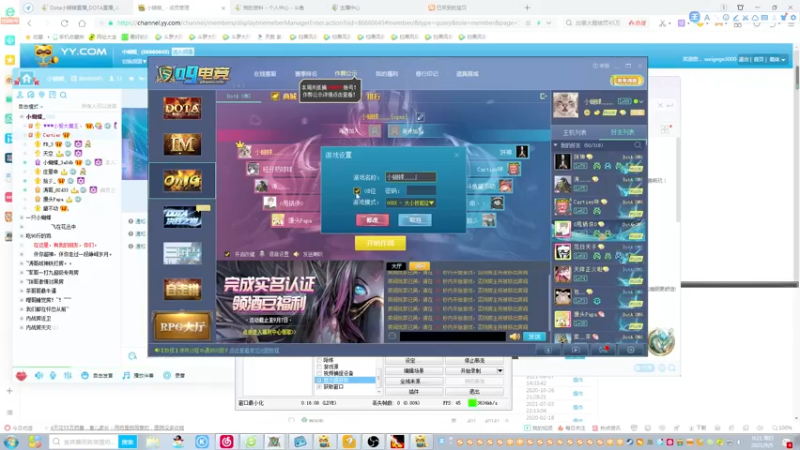Click the edit pencil icon beside room name

420,117
